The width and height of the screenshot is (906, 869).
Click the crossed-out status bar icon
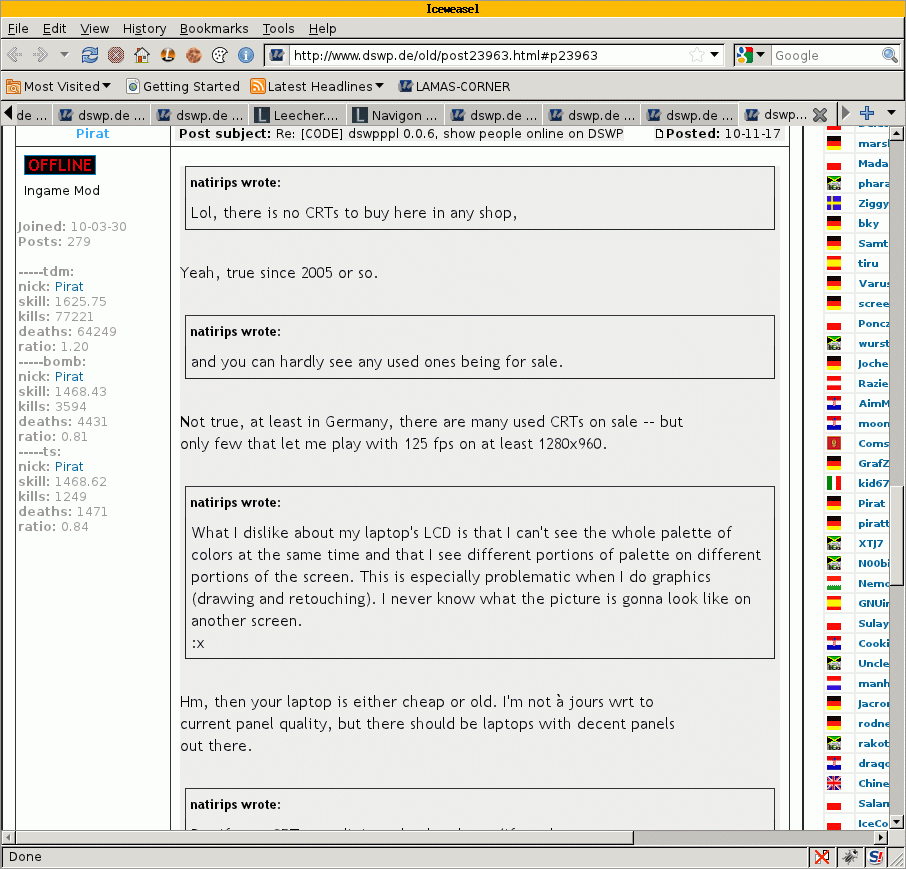coord(822,857)
